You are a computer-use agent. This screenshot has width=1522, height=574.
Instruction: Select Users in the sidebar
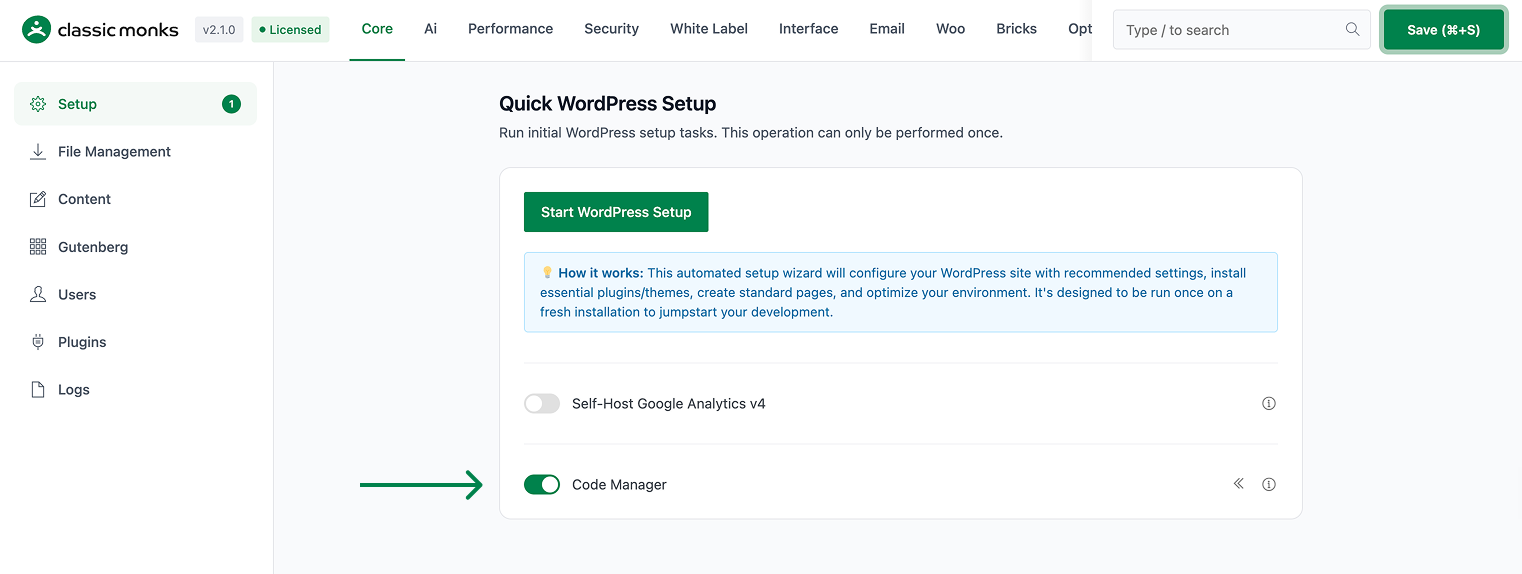(x=135, y=294)
